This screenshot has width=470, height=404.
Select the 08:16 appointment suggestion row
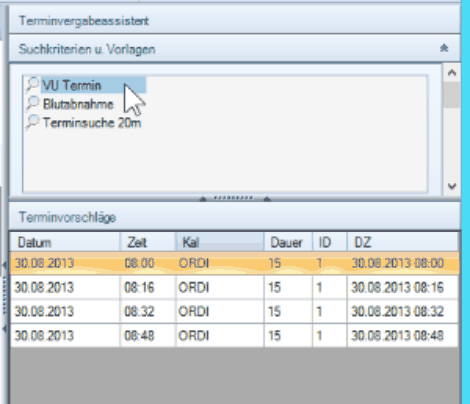(234, 287)
